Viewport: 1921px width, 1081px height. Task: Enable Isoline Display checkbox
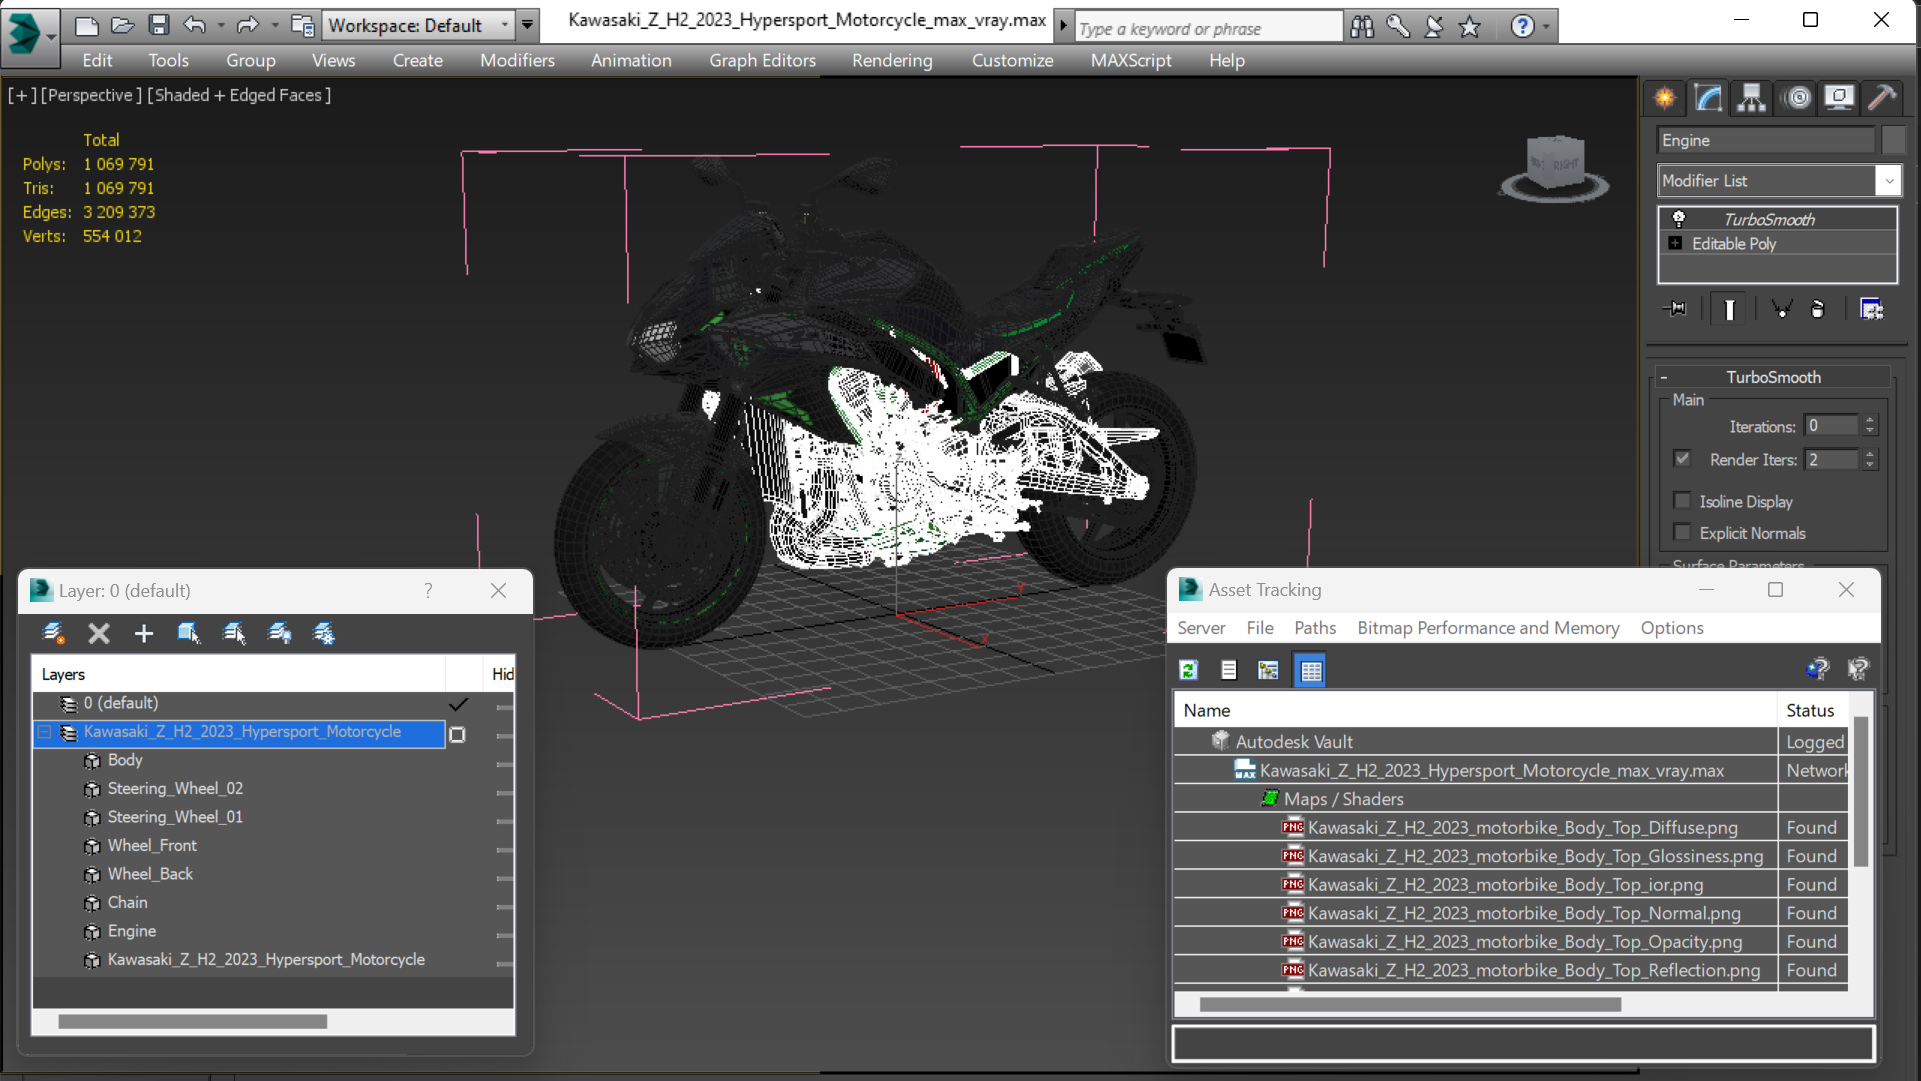coord(1682,501)
